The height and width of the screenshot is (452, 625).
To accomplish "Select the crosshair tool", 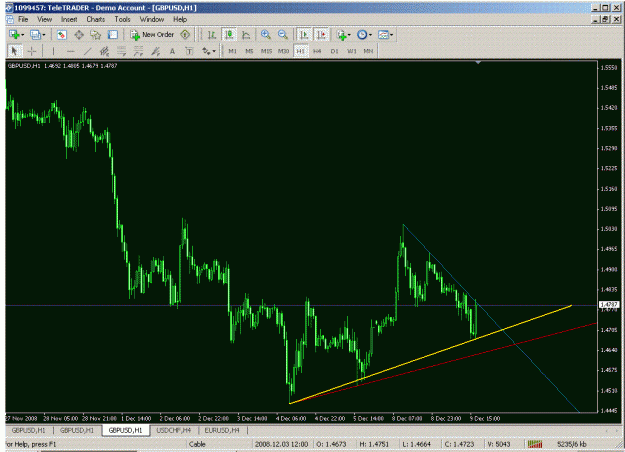I will point(32,51).
